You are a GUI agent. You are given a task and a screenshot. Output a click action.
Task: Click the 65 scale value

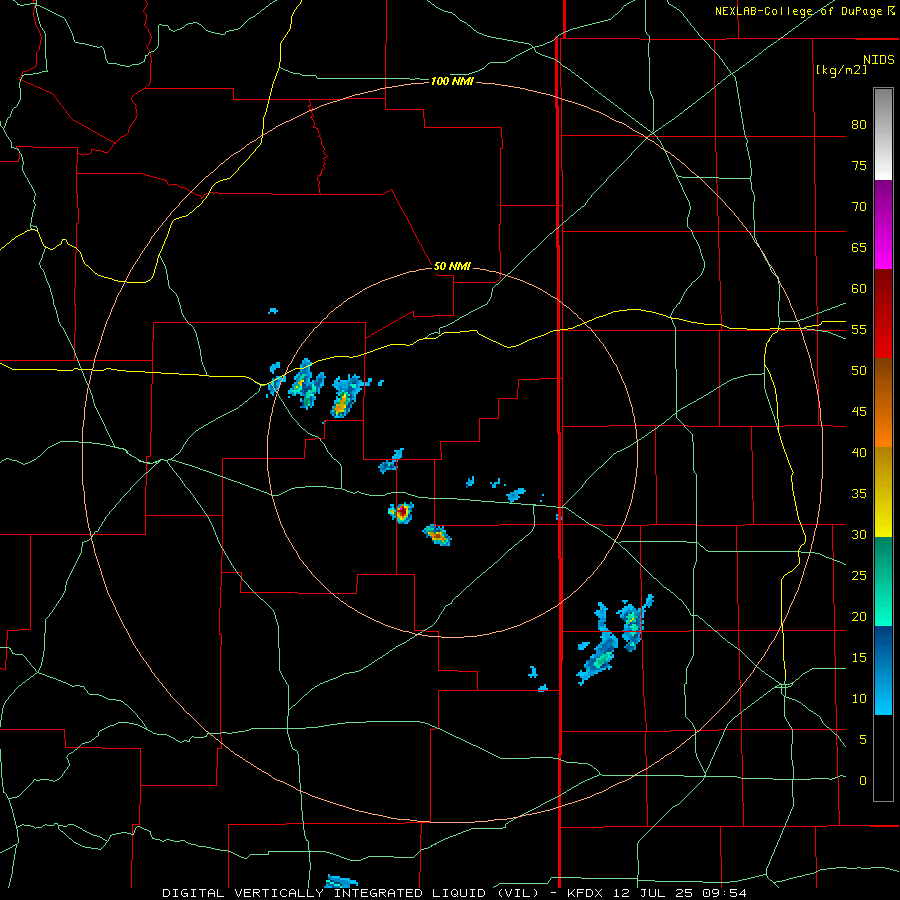[x=859, y=247]
